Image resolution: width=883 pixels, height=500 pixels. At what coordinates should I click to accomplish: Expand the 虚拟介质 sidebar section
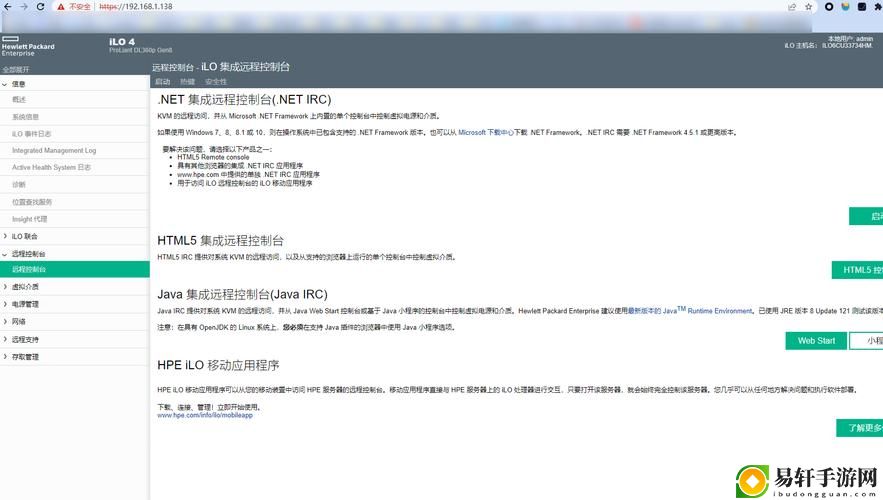click(5, 287)
